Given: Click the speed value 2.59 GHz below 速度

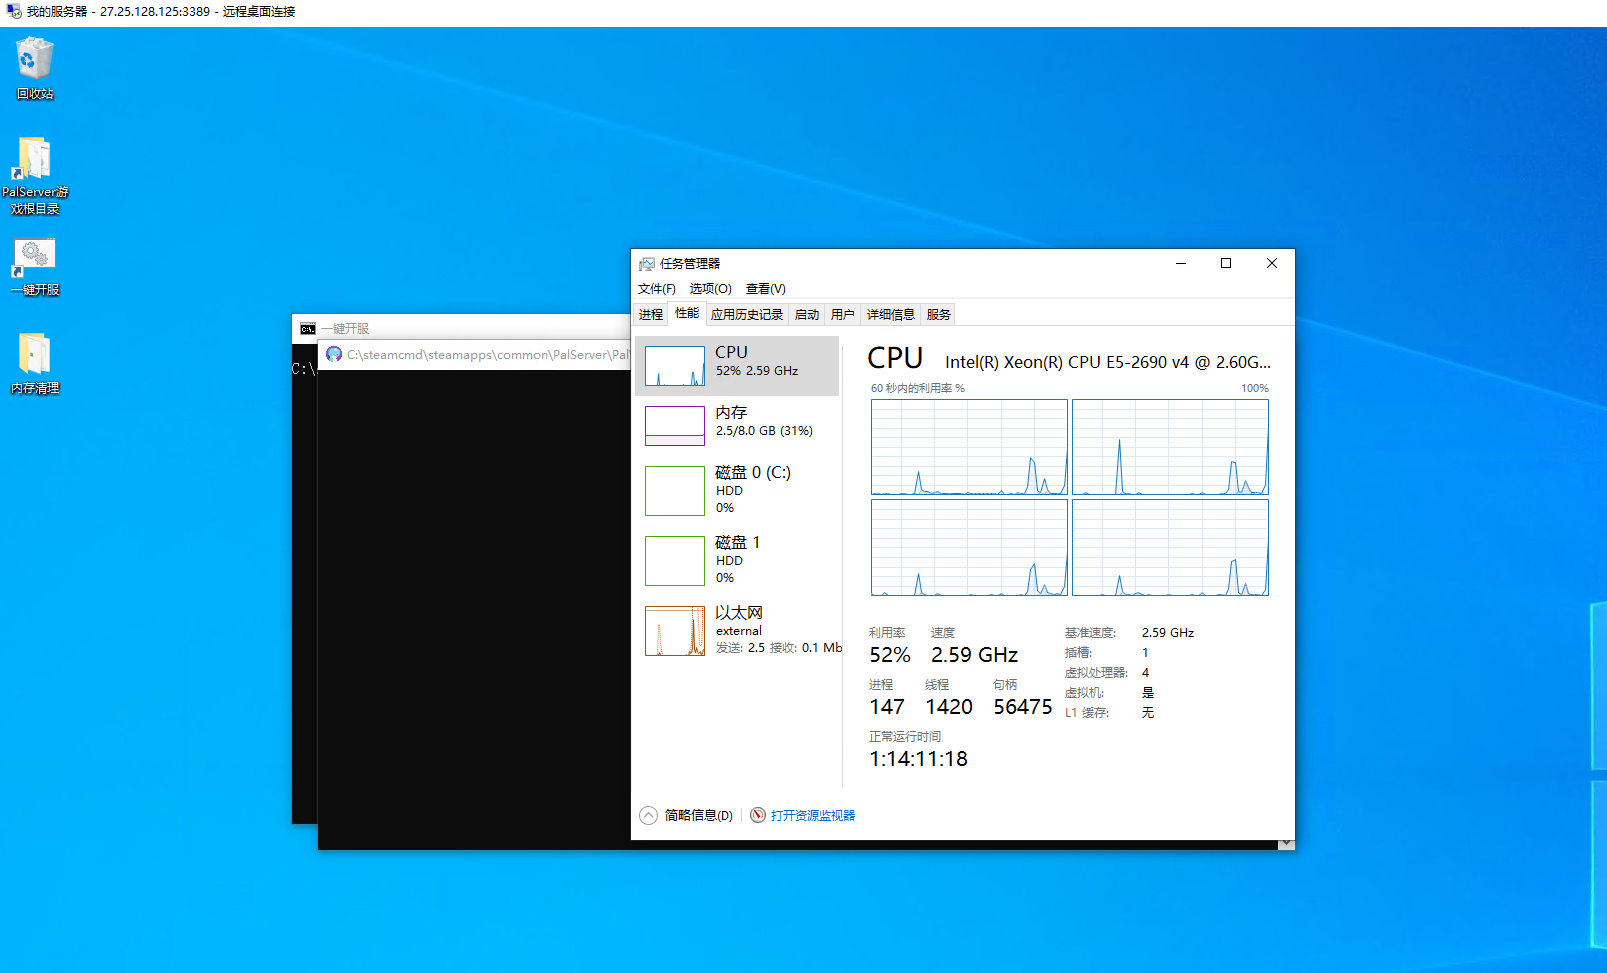Looking at the screenshot, I should (x=975, y=655).
